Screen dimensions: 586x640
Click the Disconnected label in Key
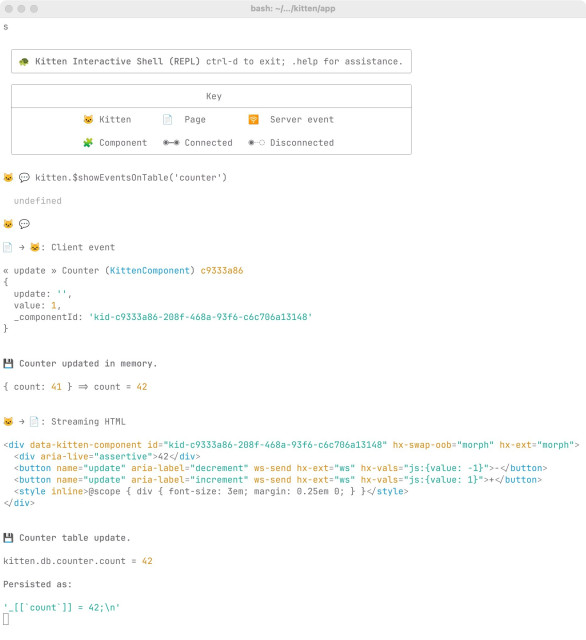click(302, 143)
